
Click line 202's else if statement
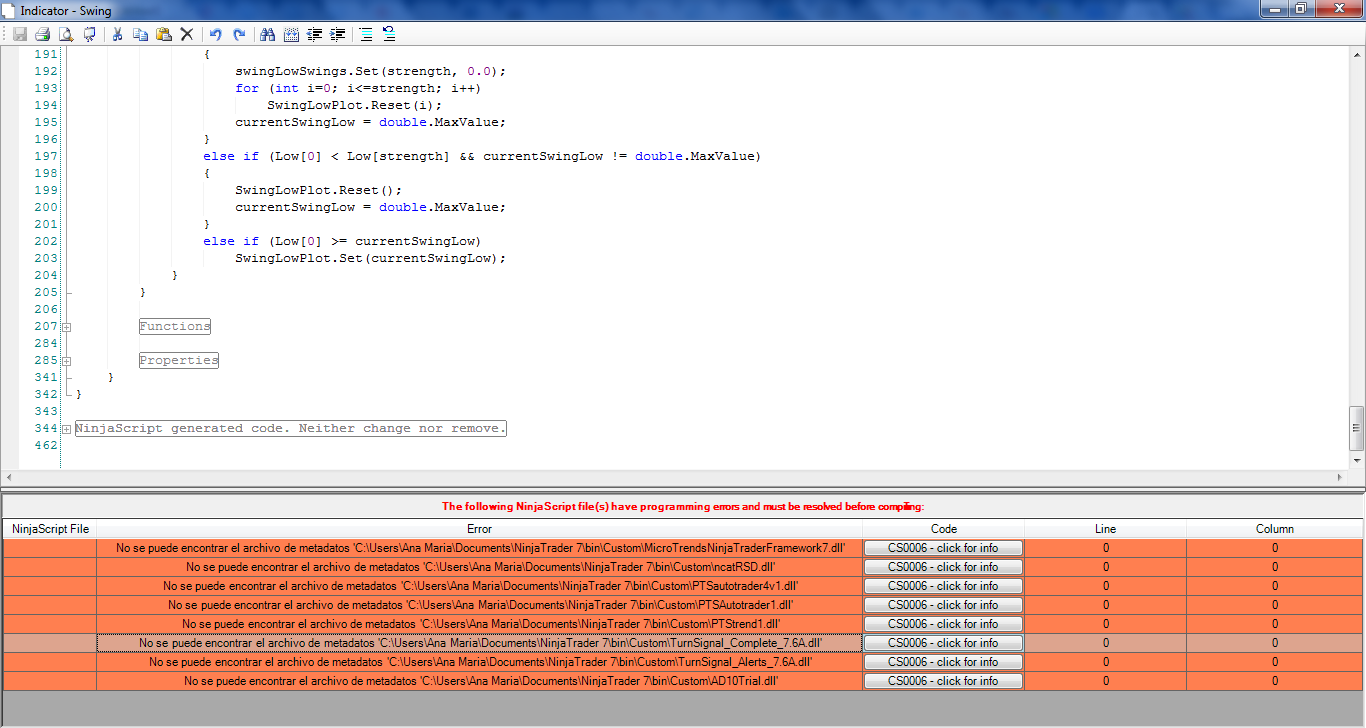click(x=342, y=241)
